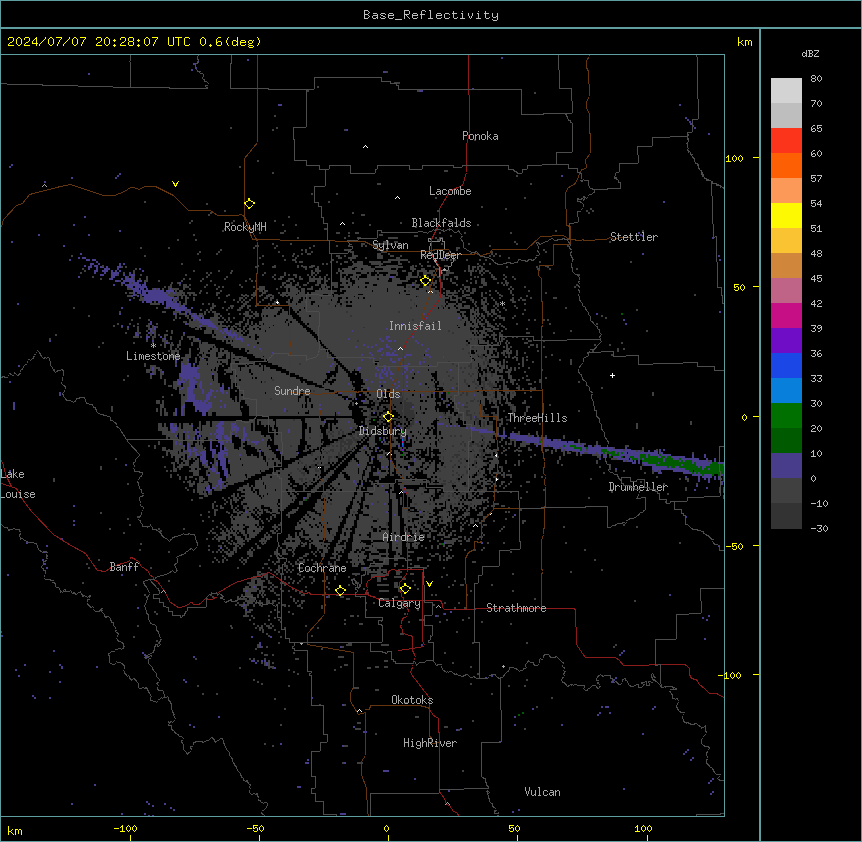Image resolution: width=862 pixels, height=842 pixels.
Task: Select the Didsbury label
Action: [x=383, y=431]
